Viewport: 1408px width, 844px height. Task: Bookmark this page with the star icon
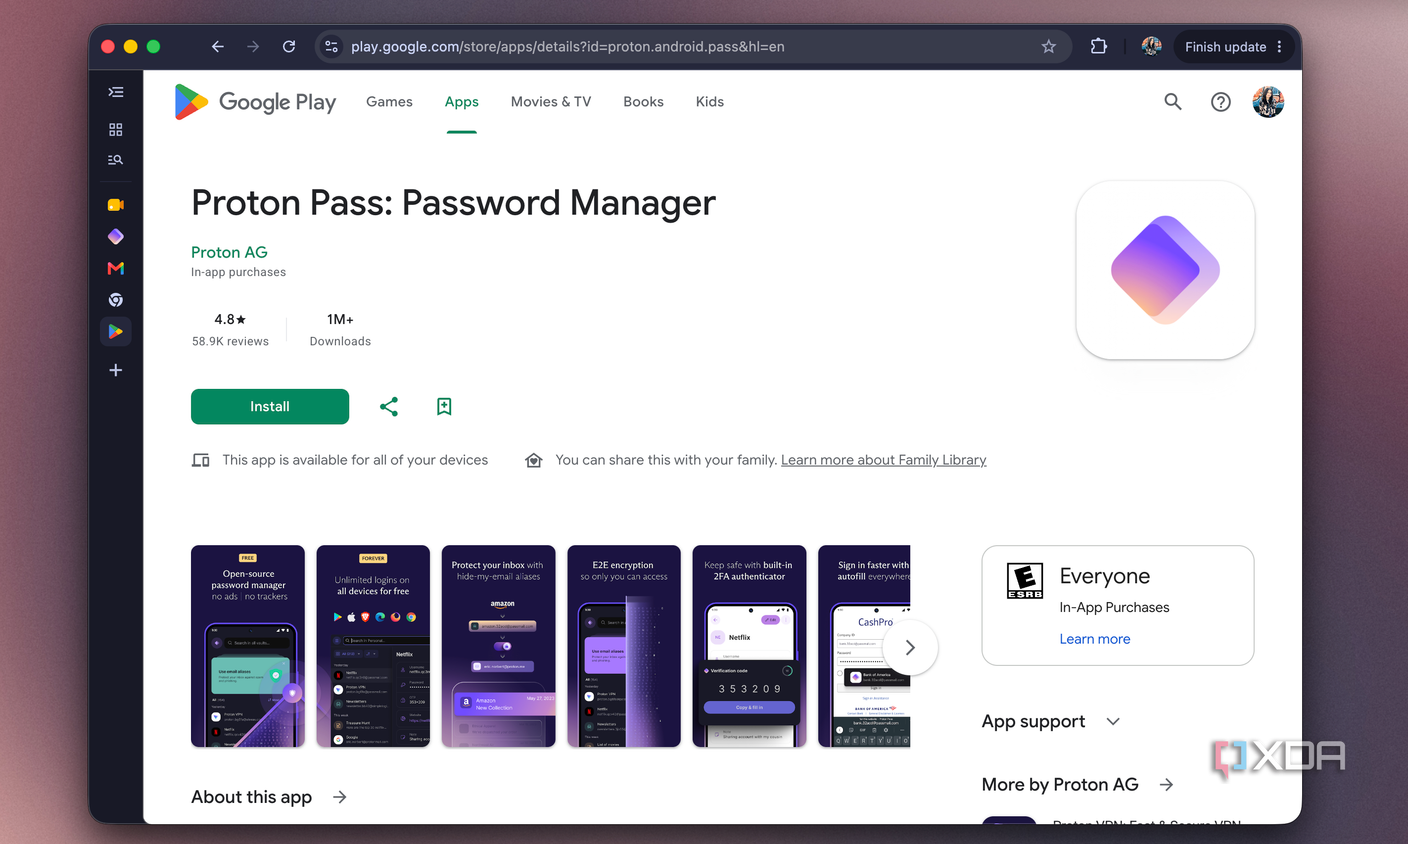(x=1049, y=47)
